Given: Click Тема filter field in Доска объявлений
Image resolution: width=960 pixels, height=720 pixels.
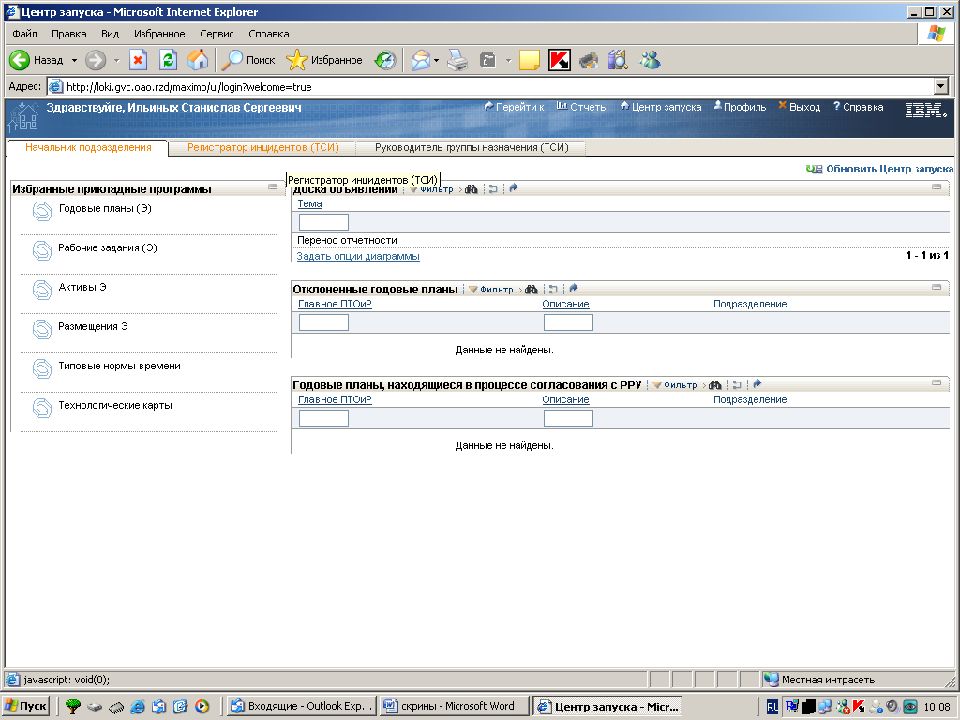Looking at the screenshot, I should [x=324, y=222].
